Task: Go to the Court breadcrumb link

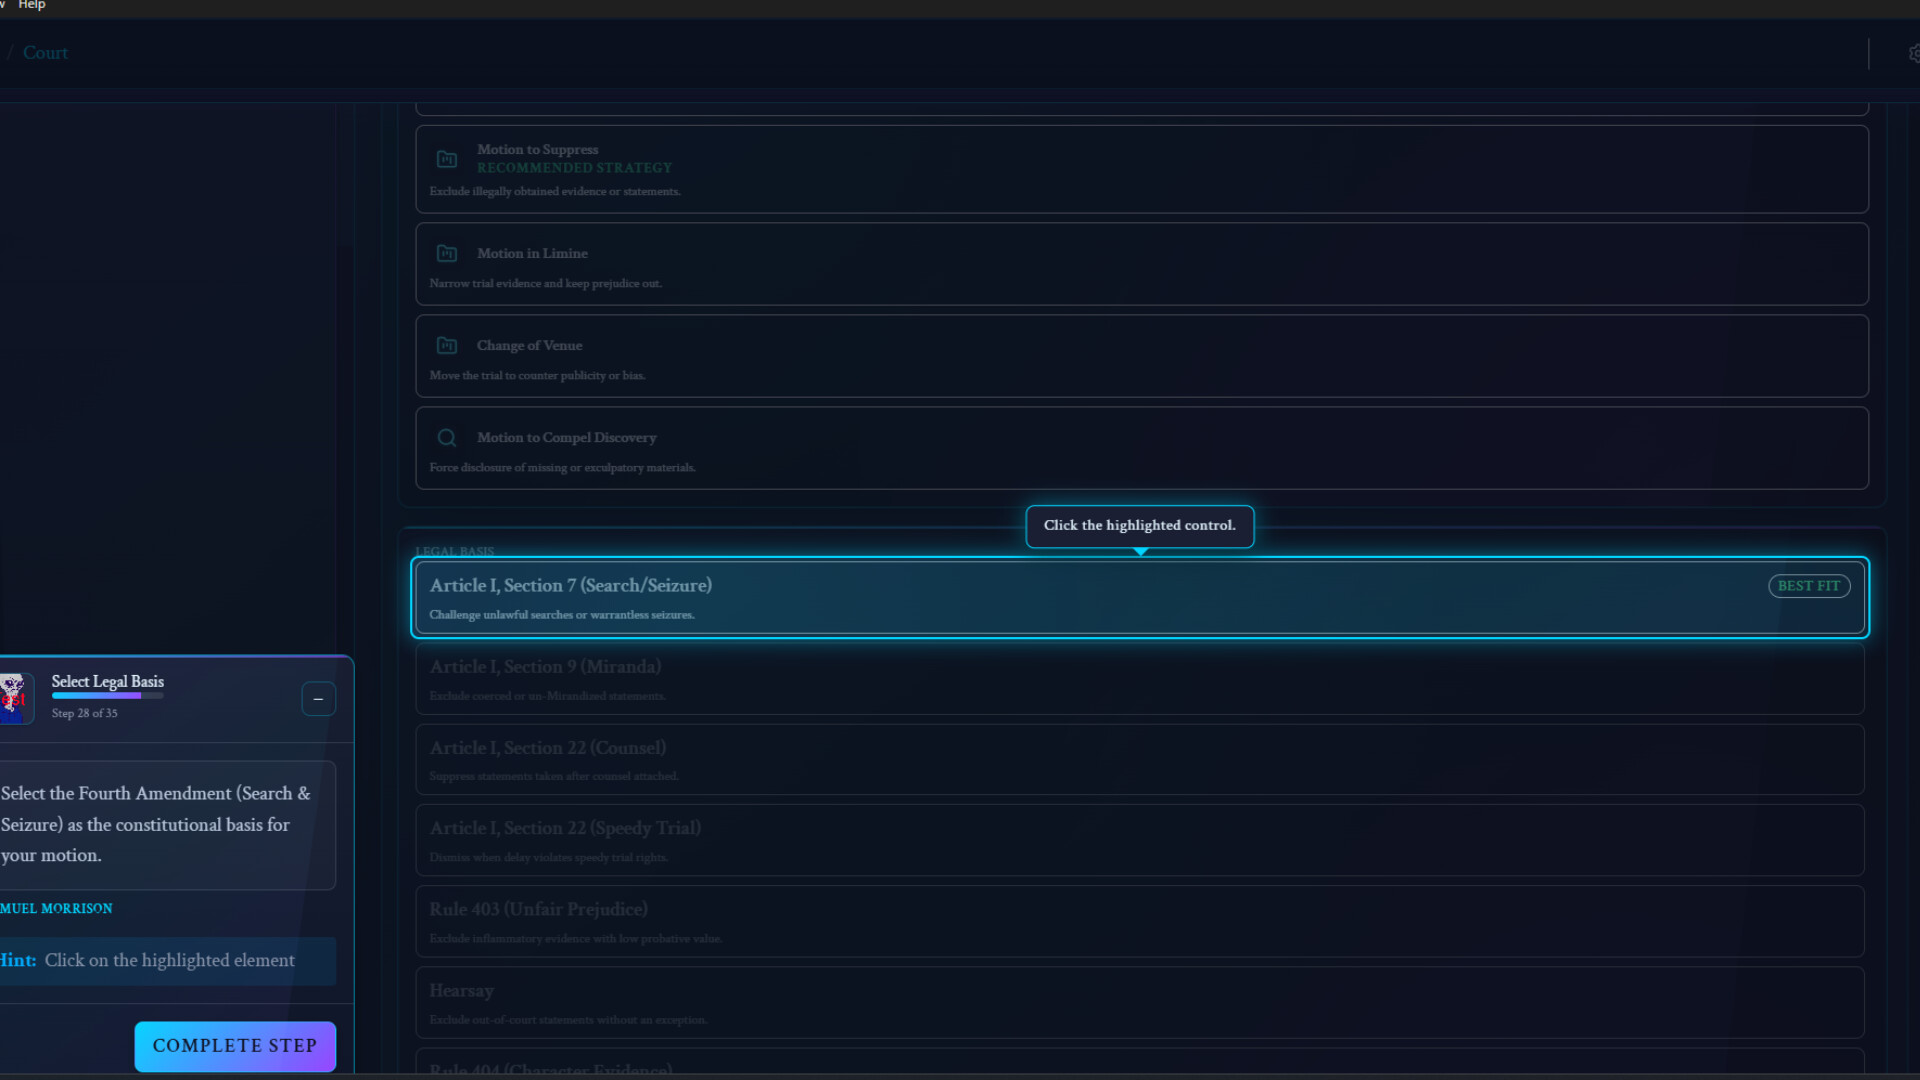Action: click(x=45, y=53)
